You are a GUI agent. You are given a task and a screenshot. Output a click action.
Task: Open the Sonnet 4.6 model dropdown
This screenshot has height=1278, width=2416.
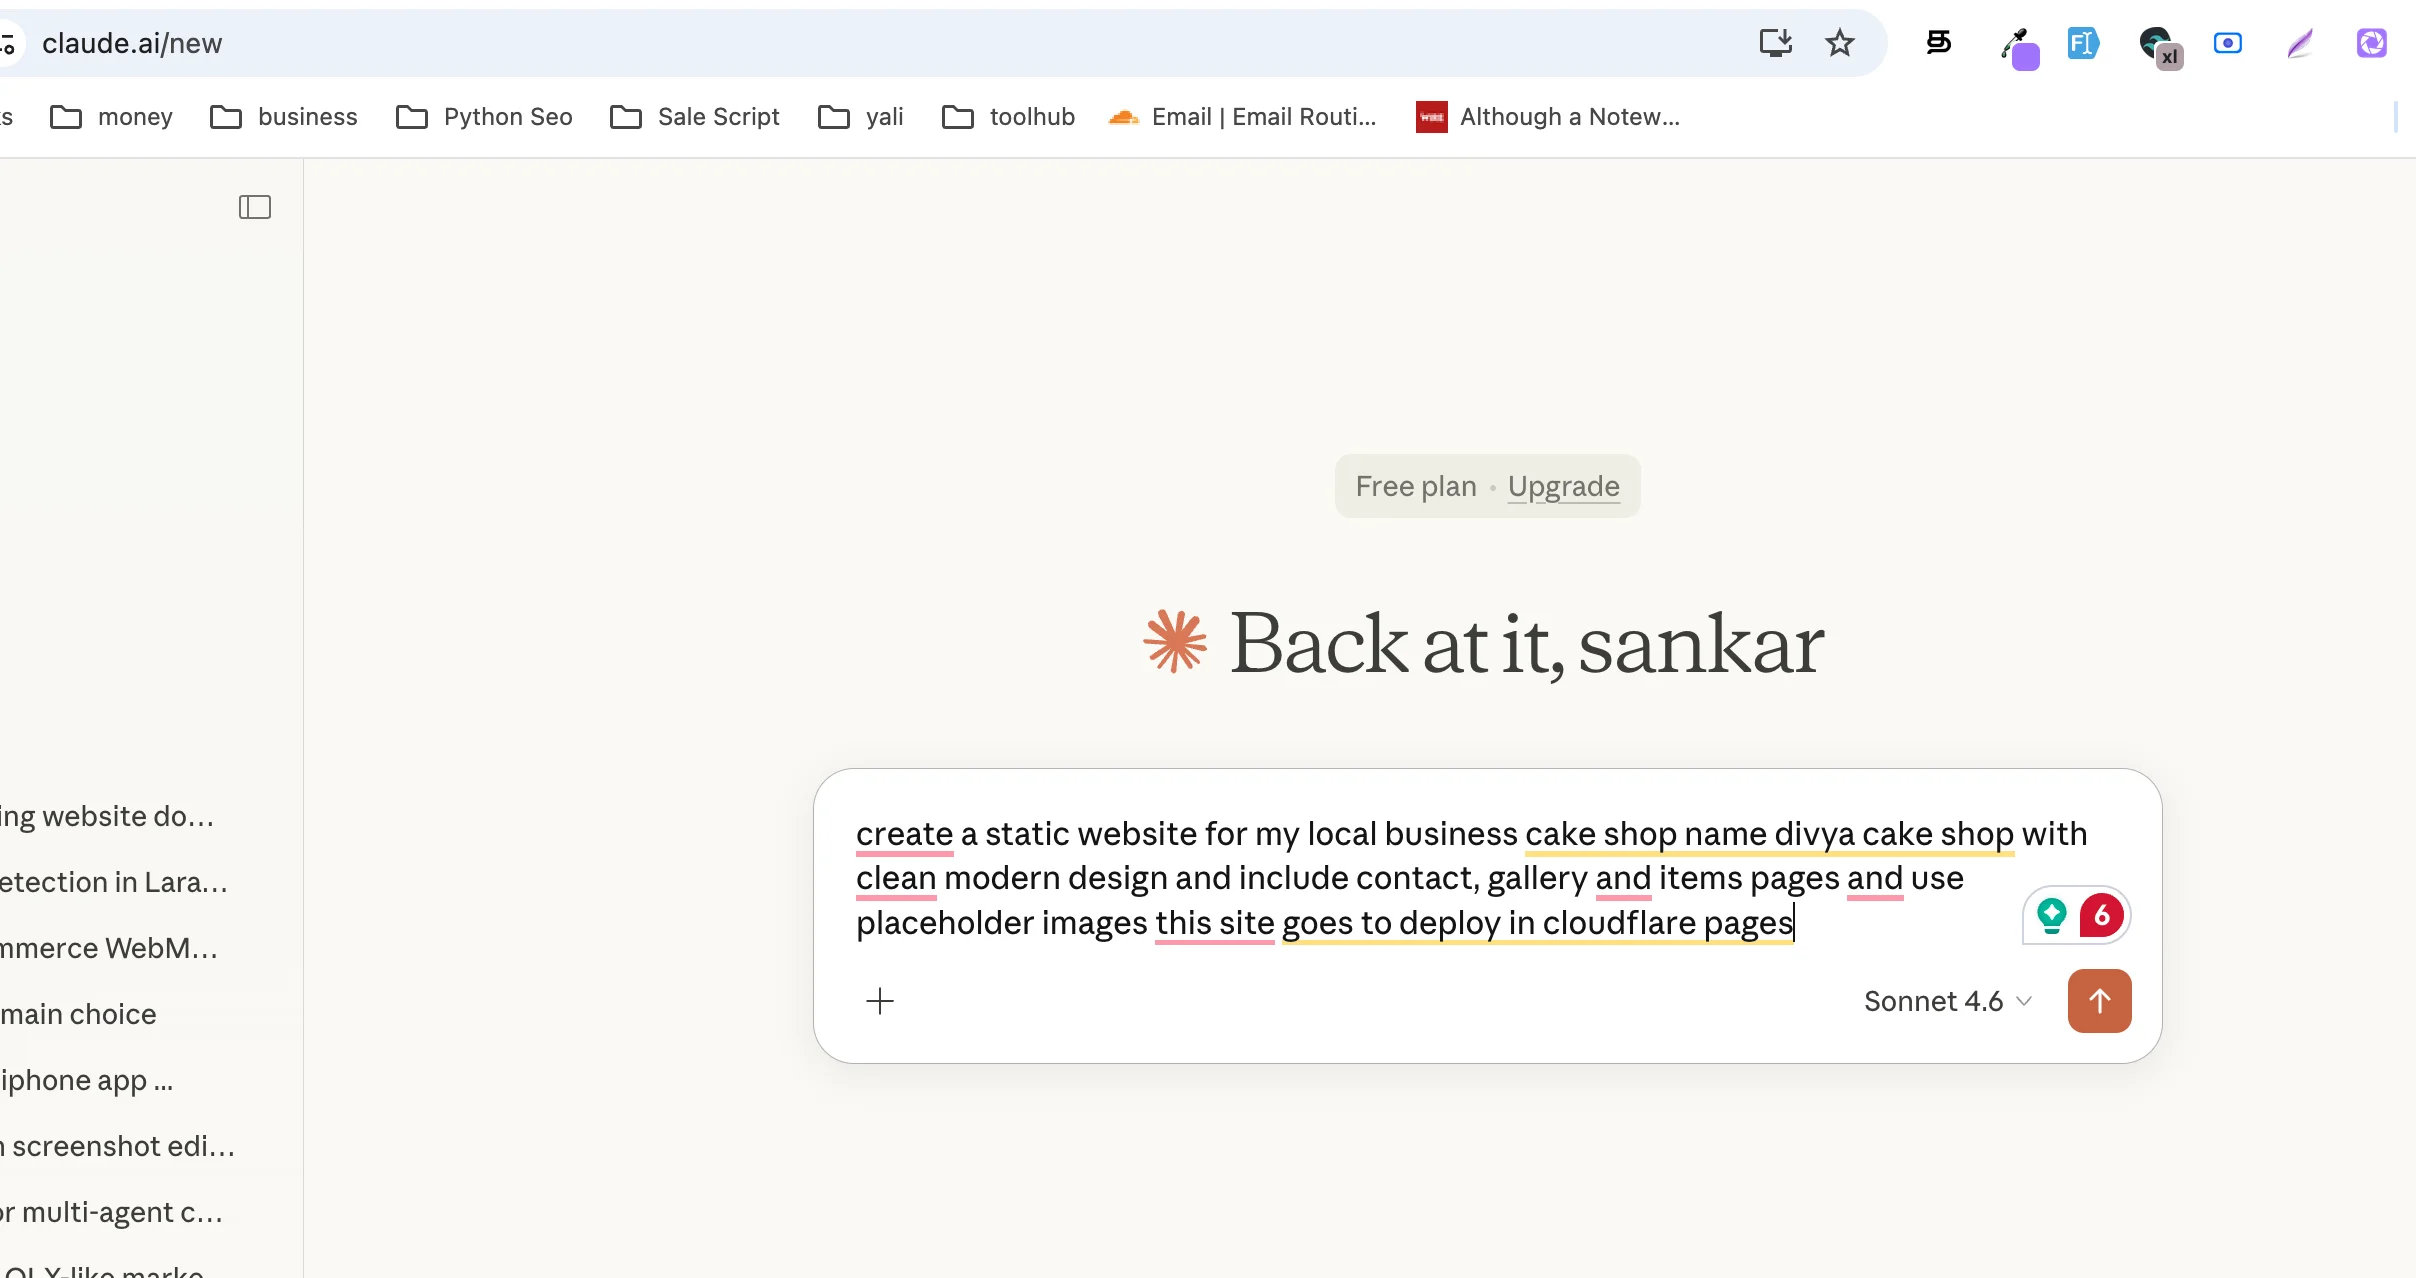(1947, 1001)
